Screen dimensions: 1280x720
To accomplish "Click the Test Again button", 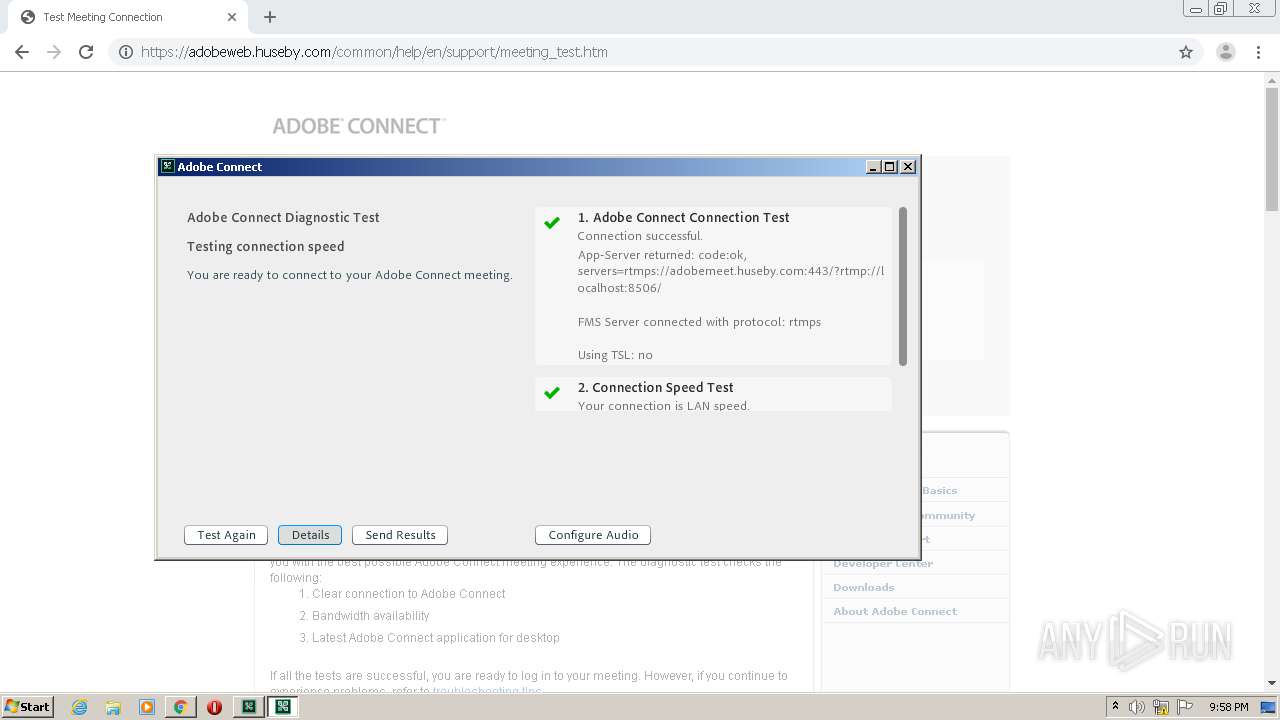I will point(226,535).
